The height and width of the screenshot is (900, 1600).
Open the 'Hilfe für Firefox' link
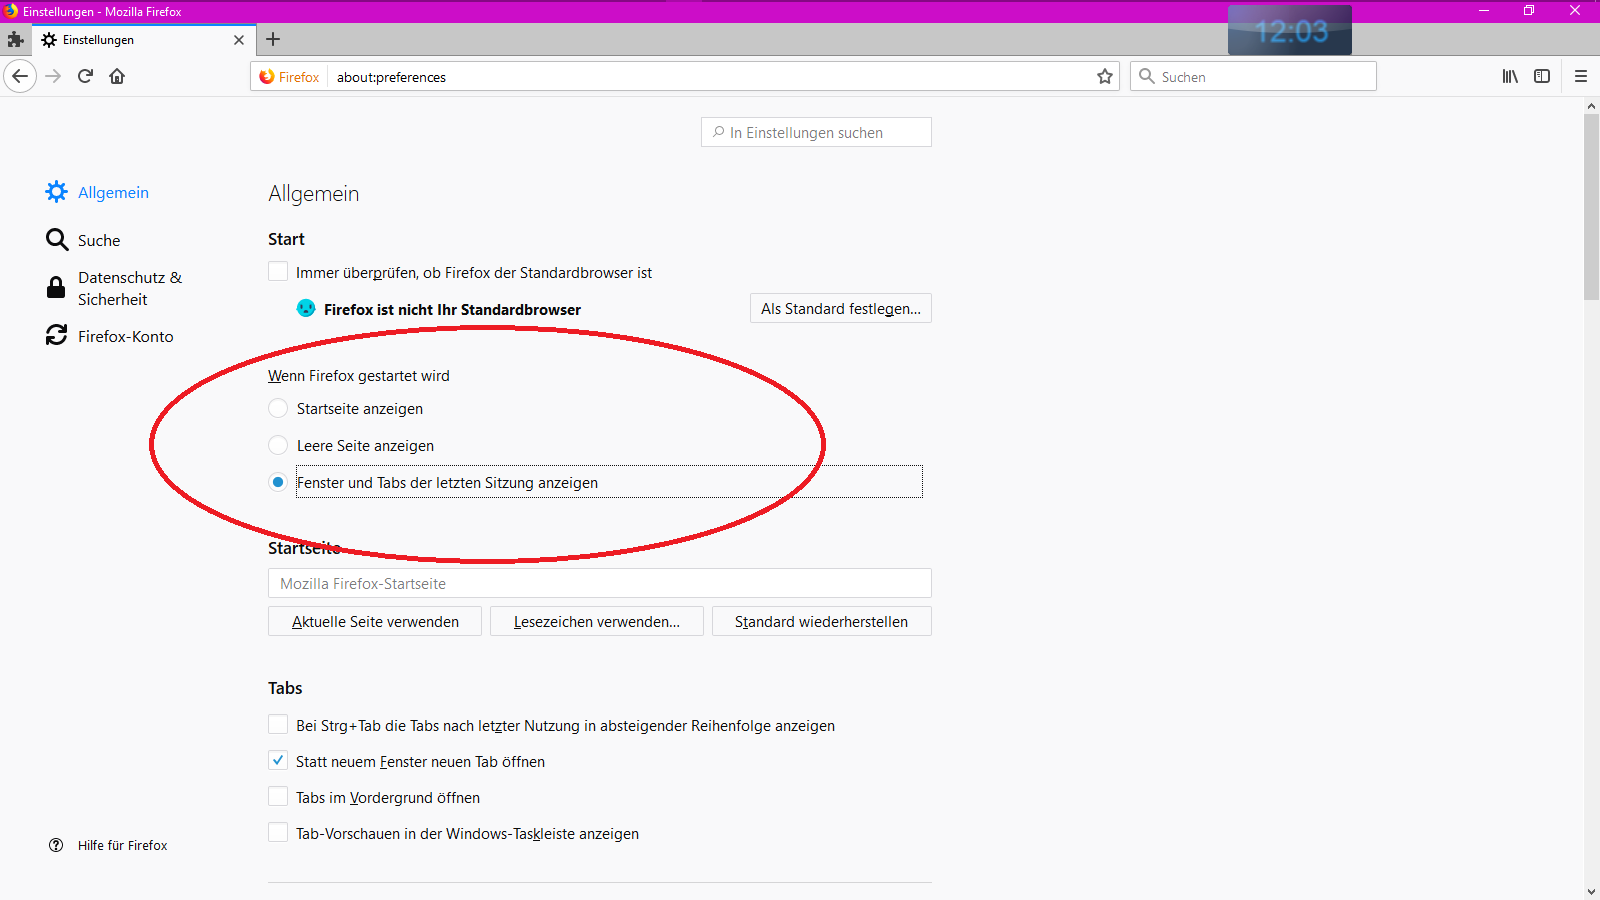tap(123, 846)
